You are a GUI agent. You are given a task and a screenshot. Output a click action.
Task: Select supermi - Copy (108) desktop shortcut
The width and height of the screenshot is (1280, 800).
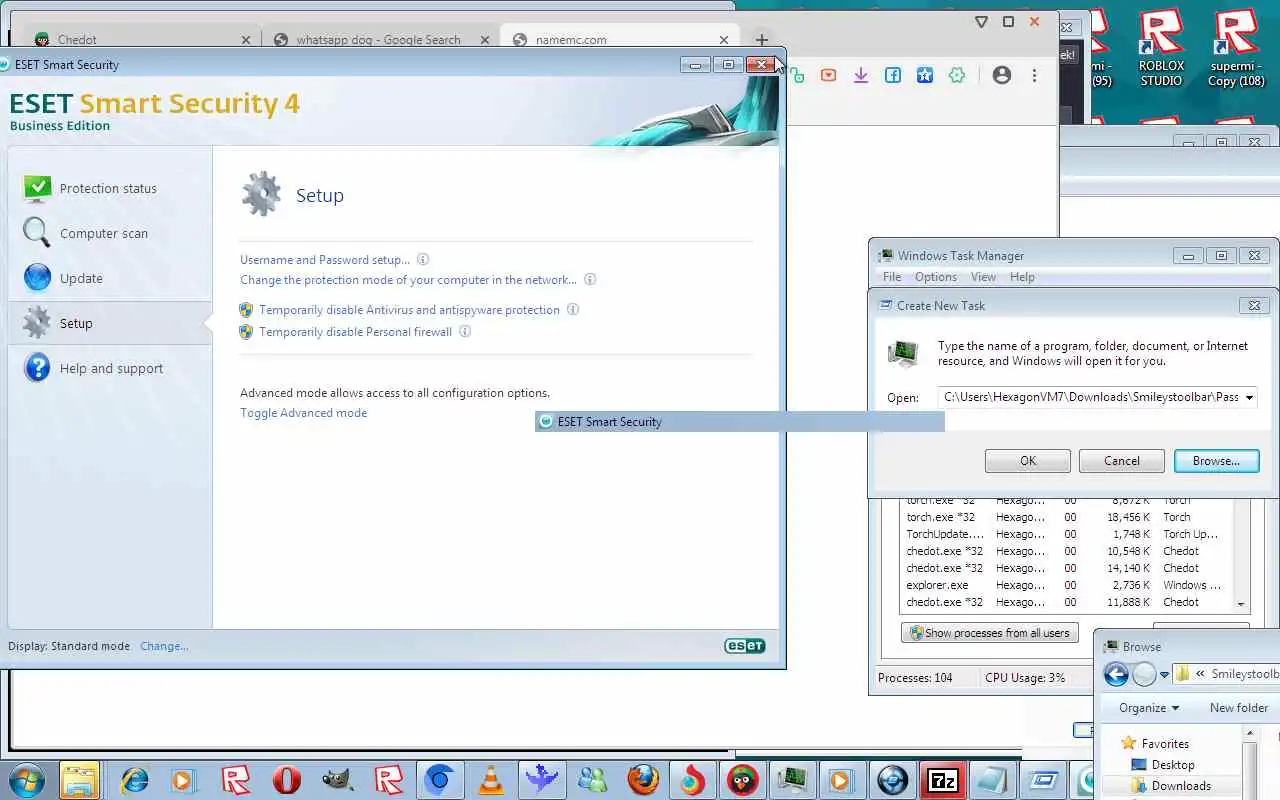(1236, 48)
